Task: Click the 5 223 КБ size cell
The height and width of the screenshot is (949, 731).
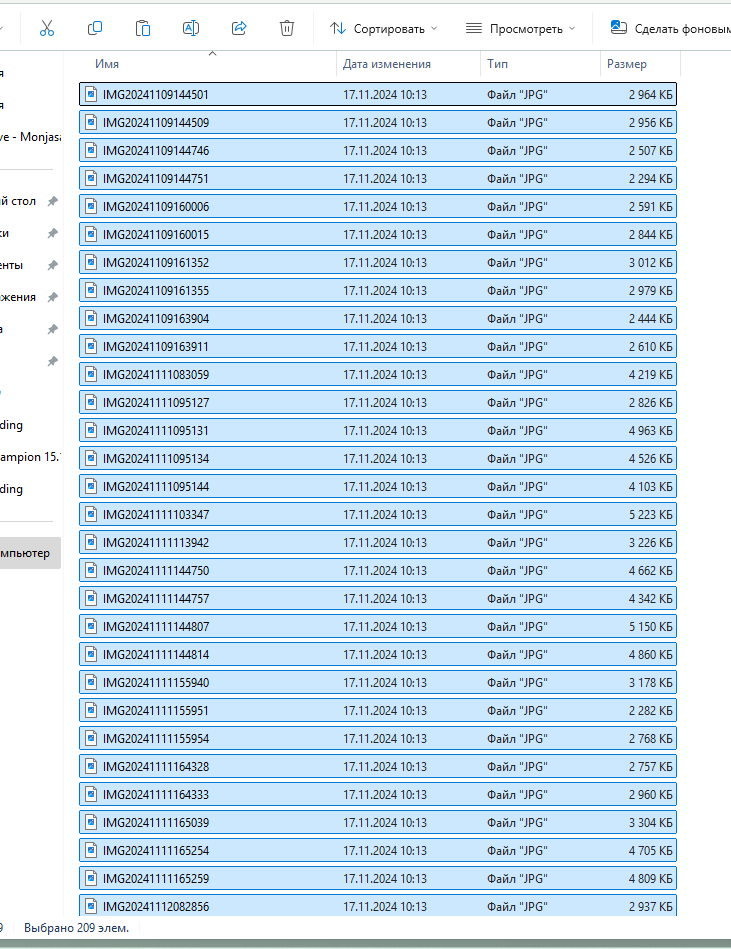Action: tap(651, 514)
